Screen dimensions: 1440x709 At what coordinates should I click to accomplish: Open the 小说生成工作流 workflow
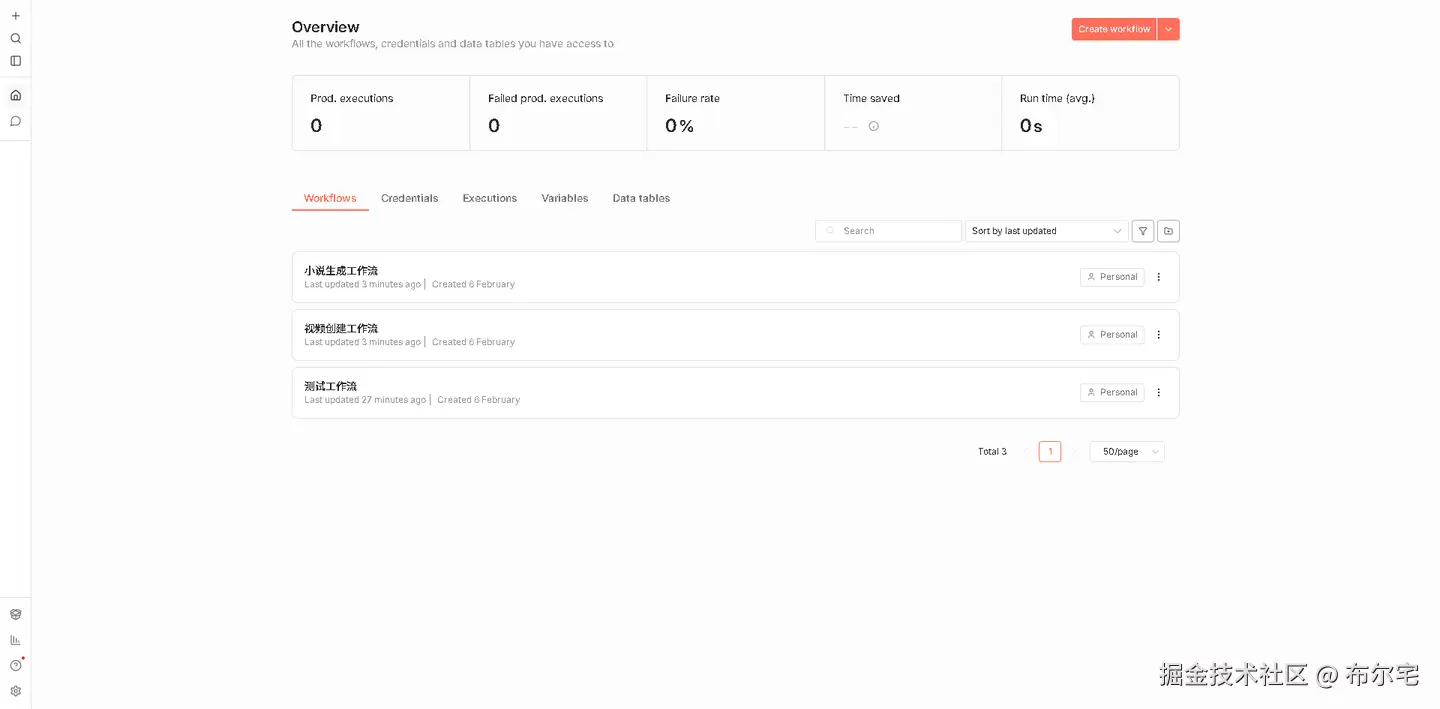(341, 271)
